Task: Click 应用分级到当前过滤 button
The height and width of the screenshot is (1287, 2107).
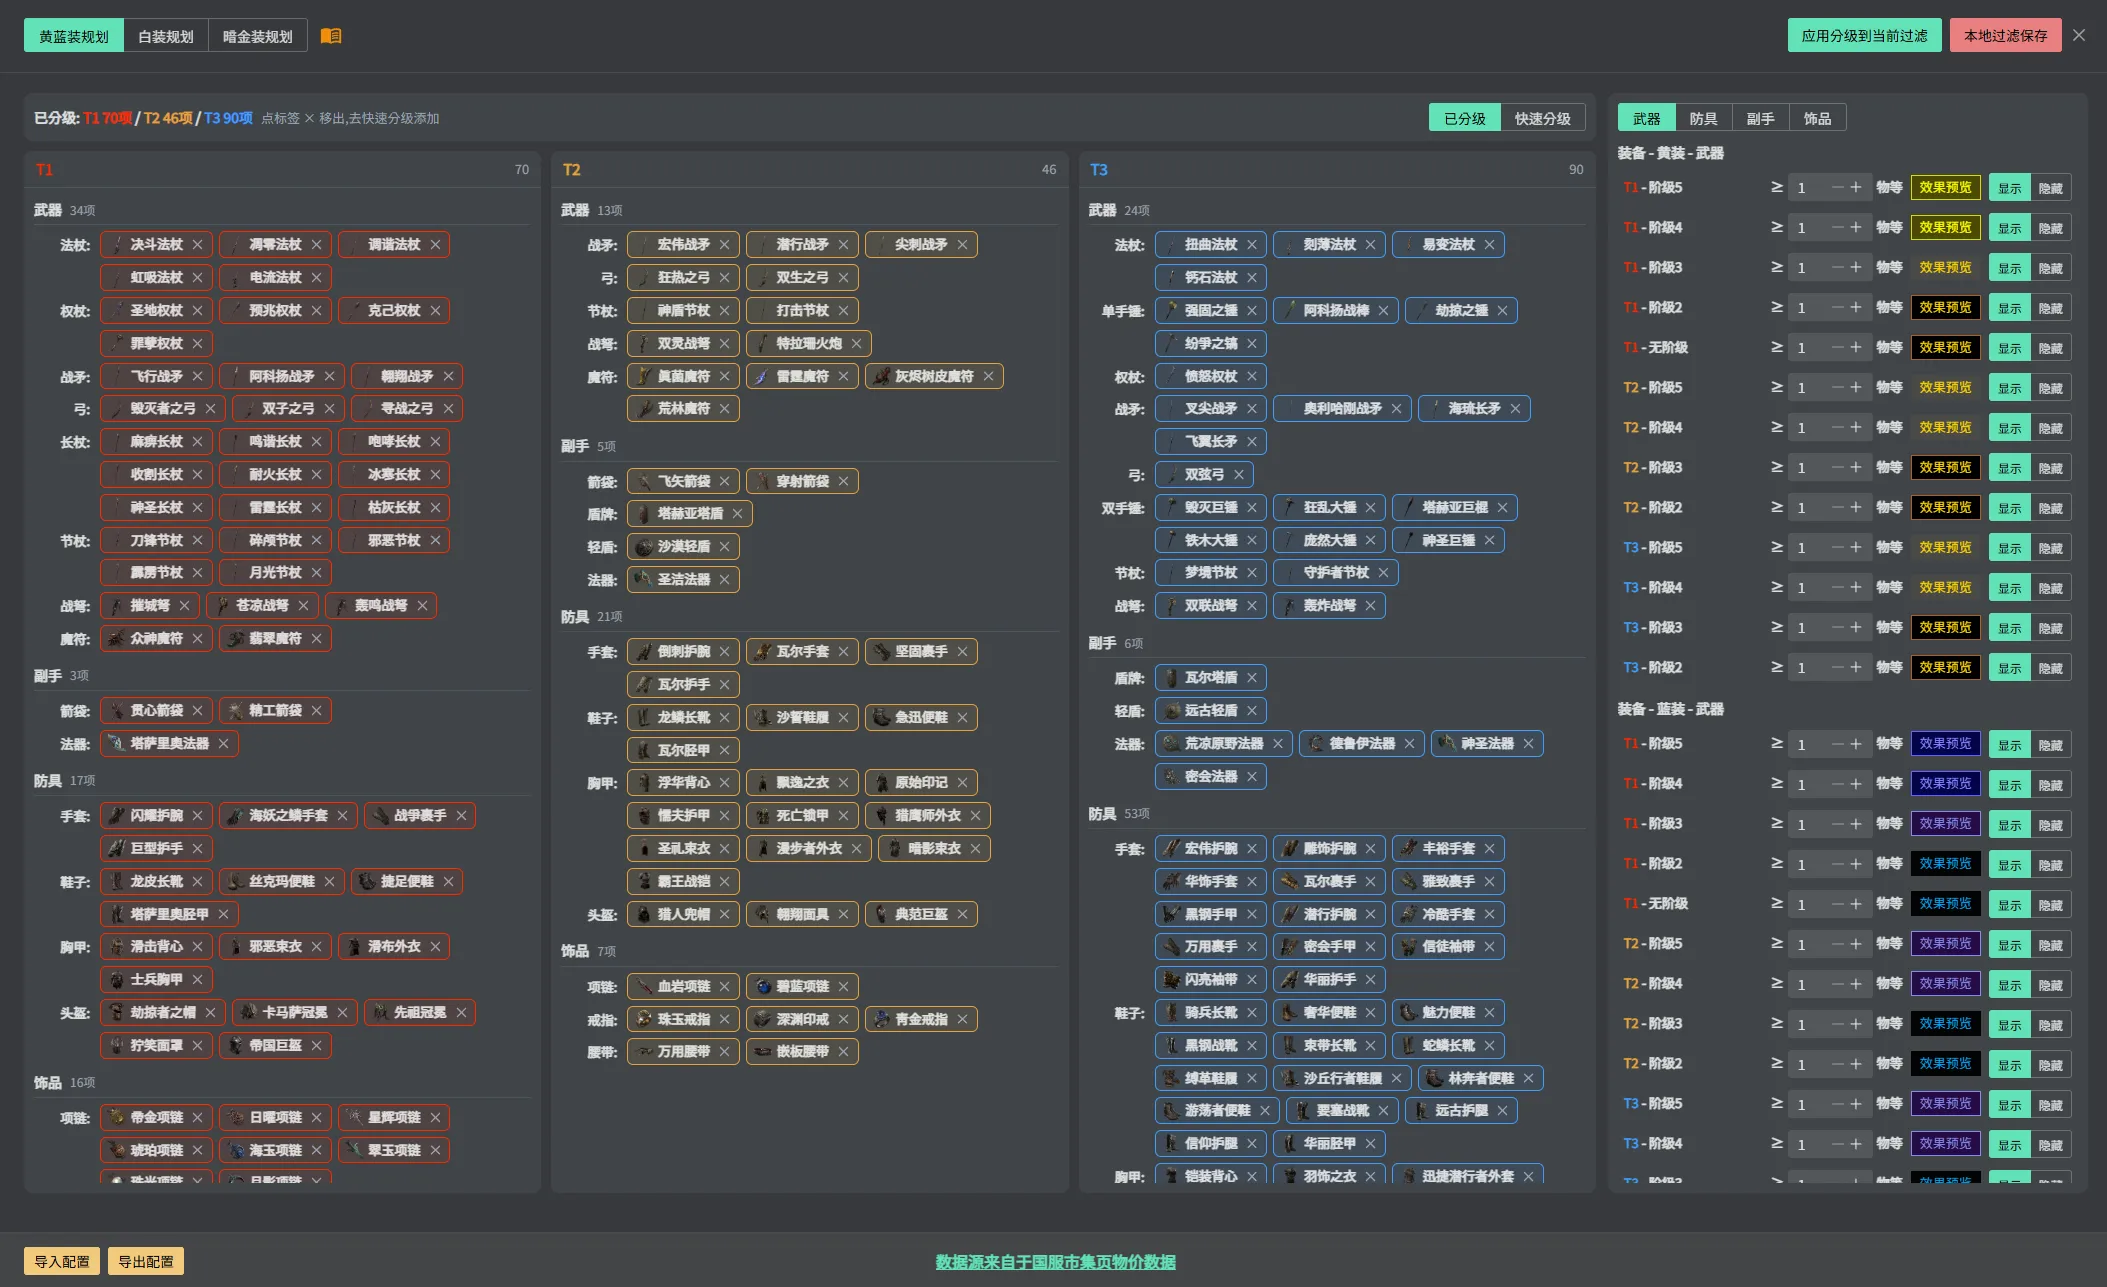Action: [x=1864, y=35]
